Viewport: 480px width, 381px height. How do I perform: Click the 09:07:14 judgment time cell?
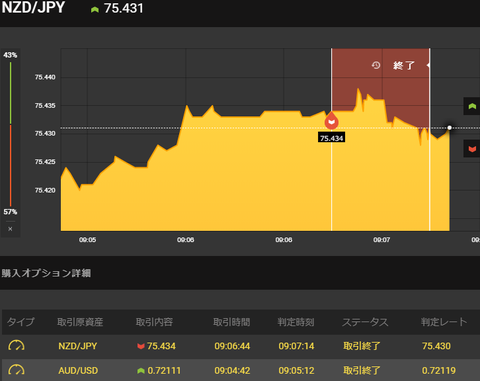click(x=296, y=346)
